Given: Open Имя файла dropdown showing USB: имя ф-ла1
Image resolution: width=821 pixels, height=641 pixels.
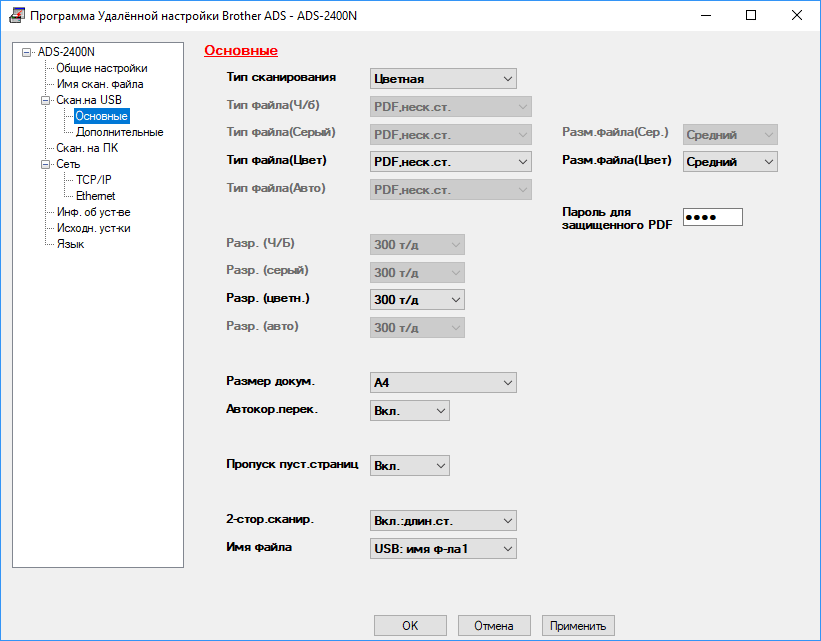Looking at the screenshot, I should click(443, 548).
